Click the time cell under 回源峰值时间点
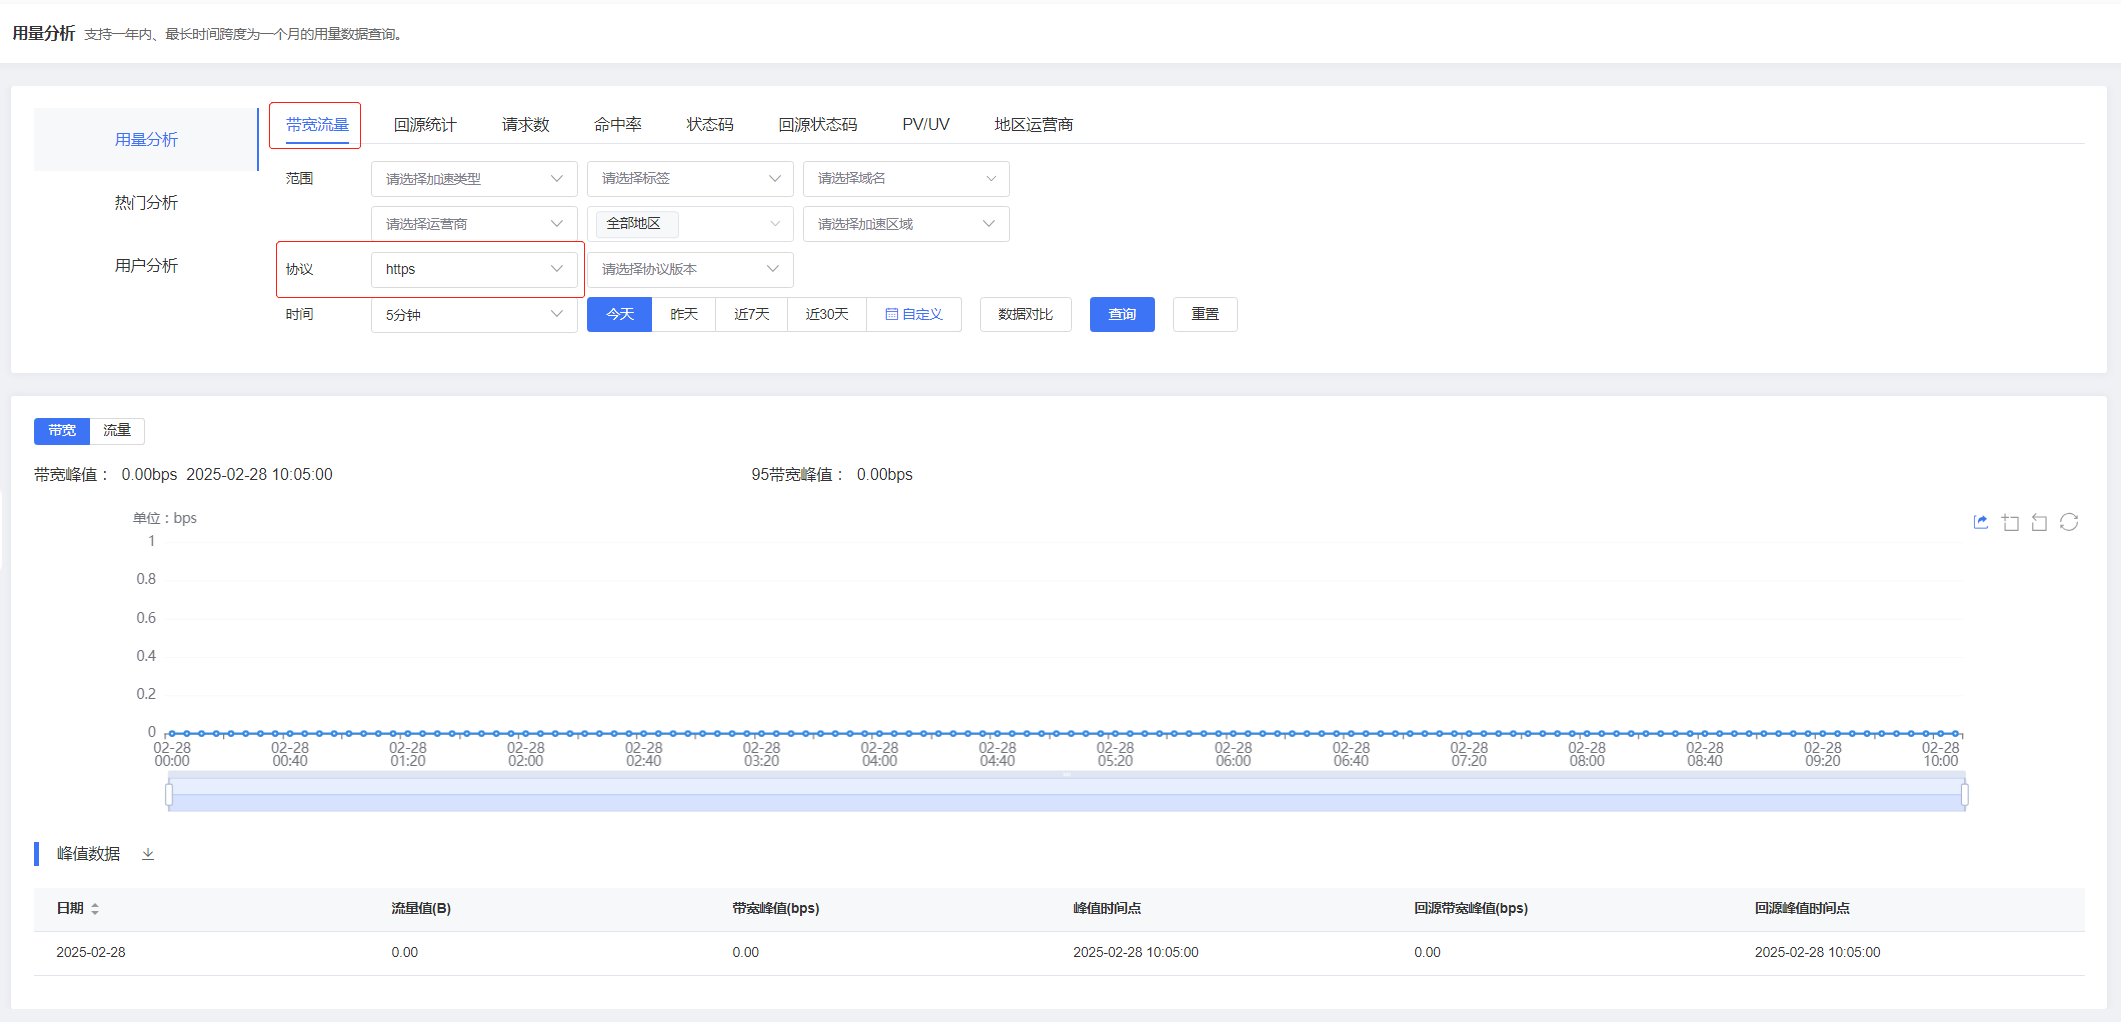Image resolution: width=2121 pixels, height=1022 pixels. [x=1818, y=953]
